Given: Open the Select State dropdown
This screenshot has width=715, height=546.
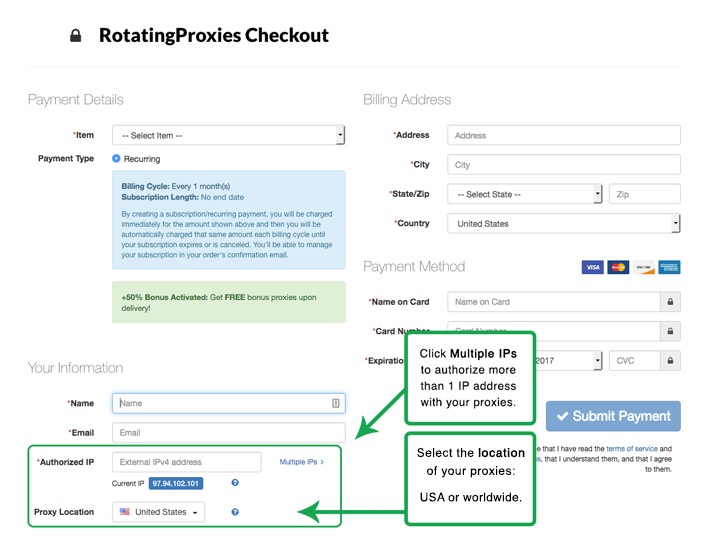Looking at the screenshot, I should 524,194.
